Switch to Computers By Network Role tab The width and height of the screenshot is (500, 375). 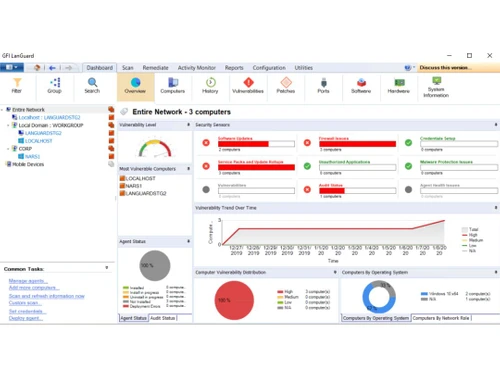[441, 318]
